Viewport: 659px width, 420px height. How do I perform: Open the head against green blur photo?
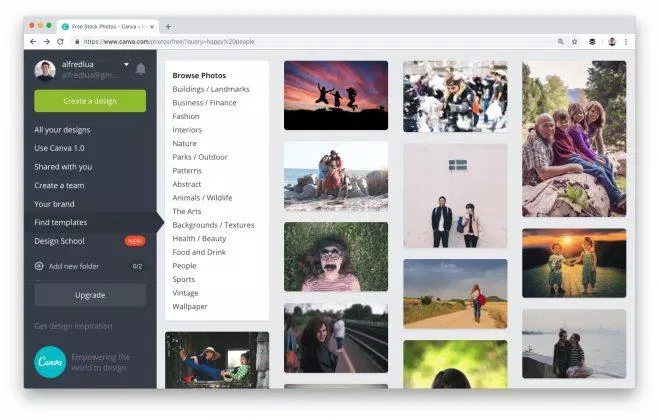tap(455, 364)
